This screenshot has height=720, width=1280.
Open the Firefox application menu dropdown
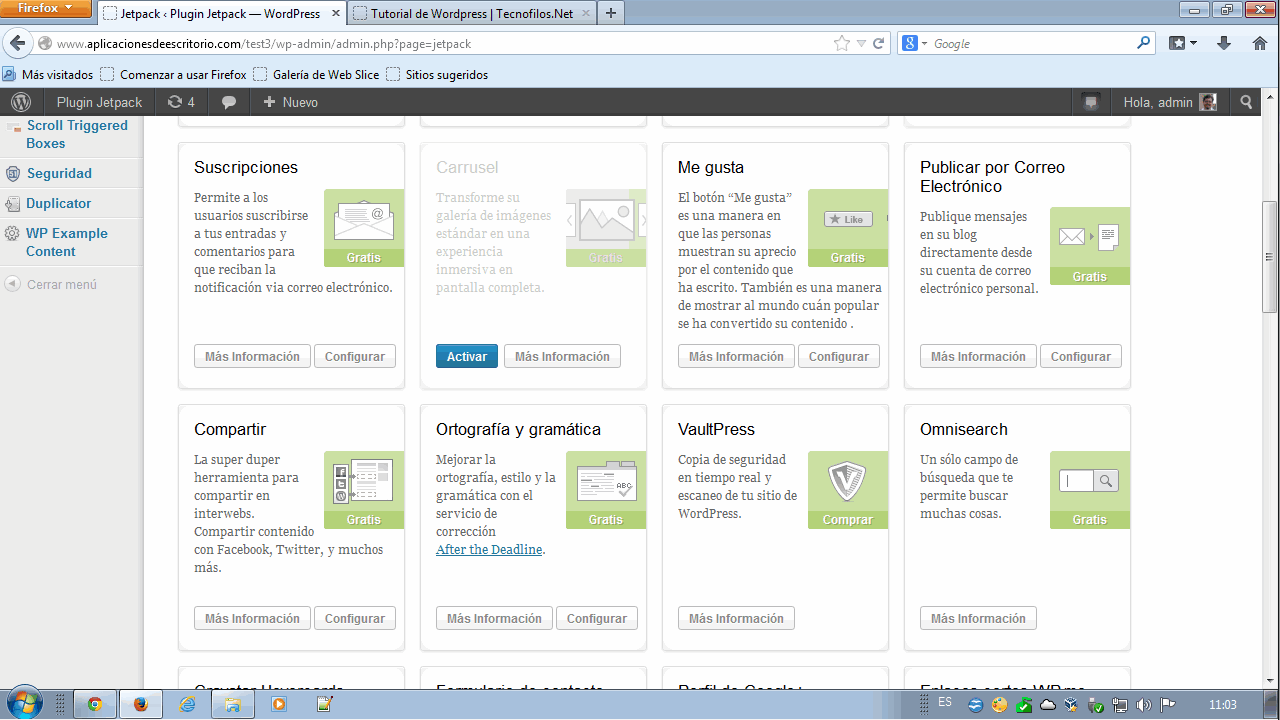(x=46, y=9)
